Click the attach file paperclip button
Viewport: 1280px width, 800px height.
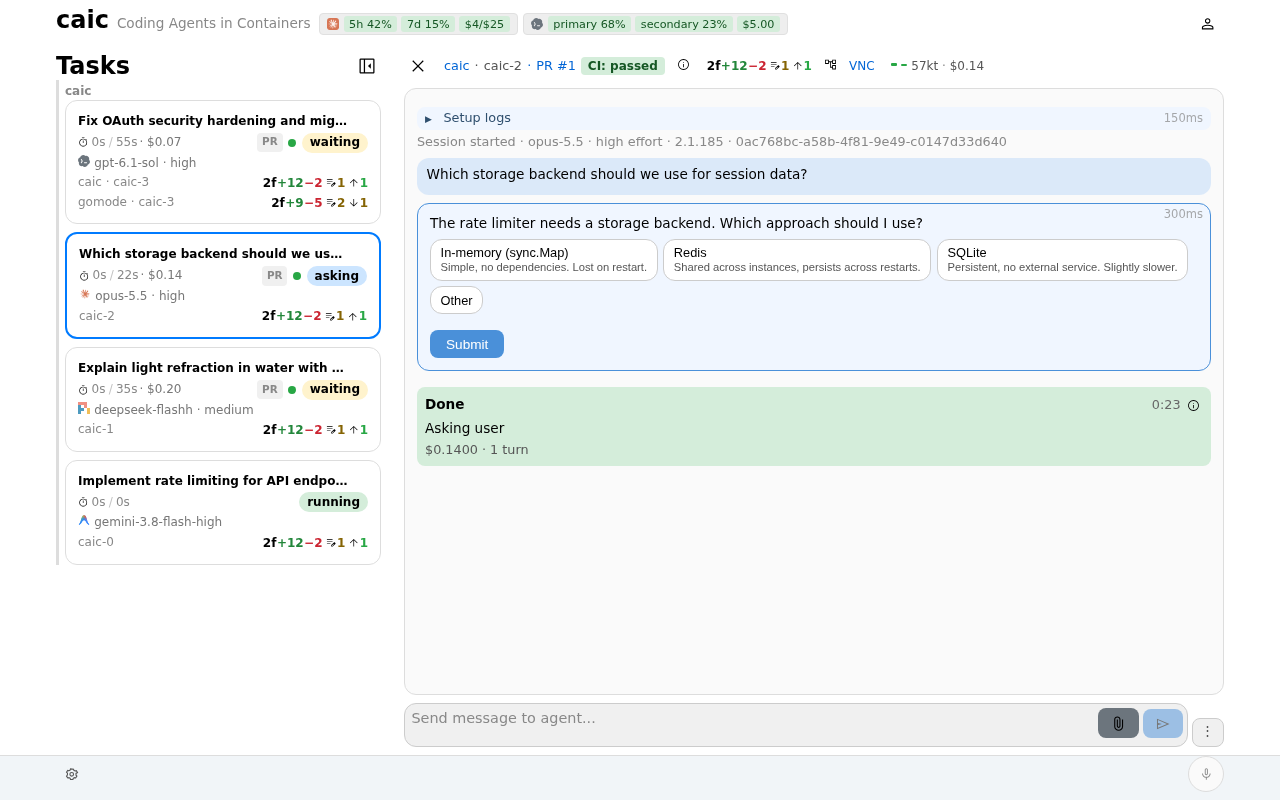[x=1118, y=723]
